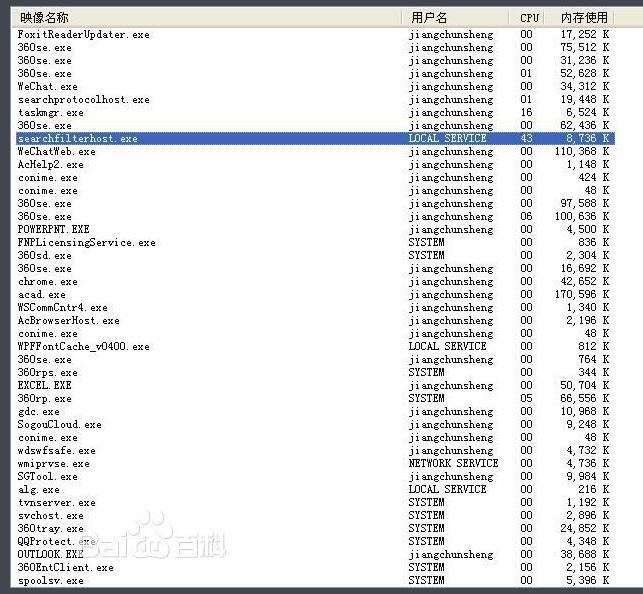Sort by the 内存使用 column header
The height and width of the screenshot is (594, 643).
click(579, 18)
